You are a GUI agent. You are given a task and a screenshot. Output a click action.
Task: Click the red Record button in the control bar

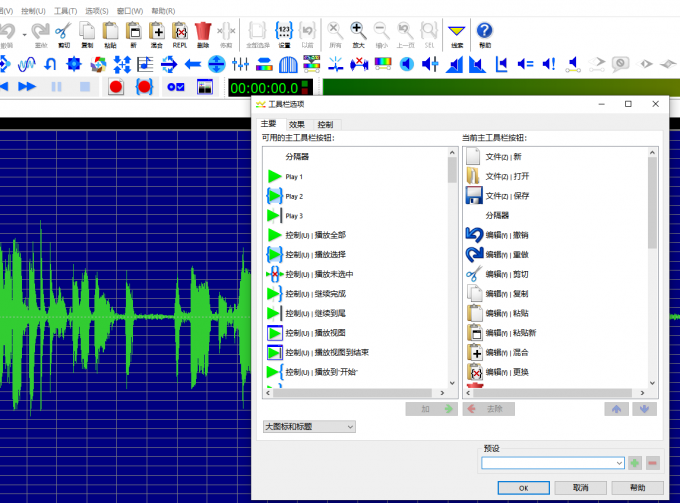pyautogui.click(x=115, y=87)
